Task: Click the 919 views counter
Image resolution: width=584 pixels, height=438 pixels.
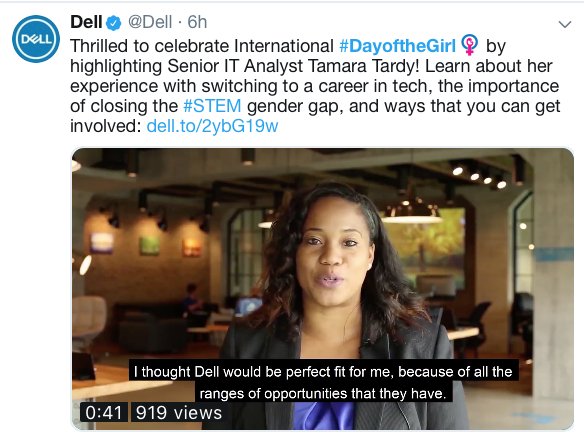Action: (178, 413)
